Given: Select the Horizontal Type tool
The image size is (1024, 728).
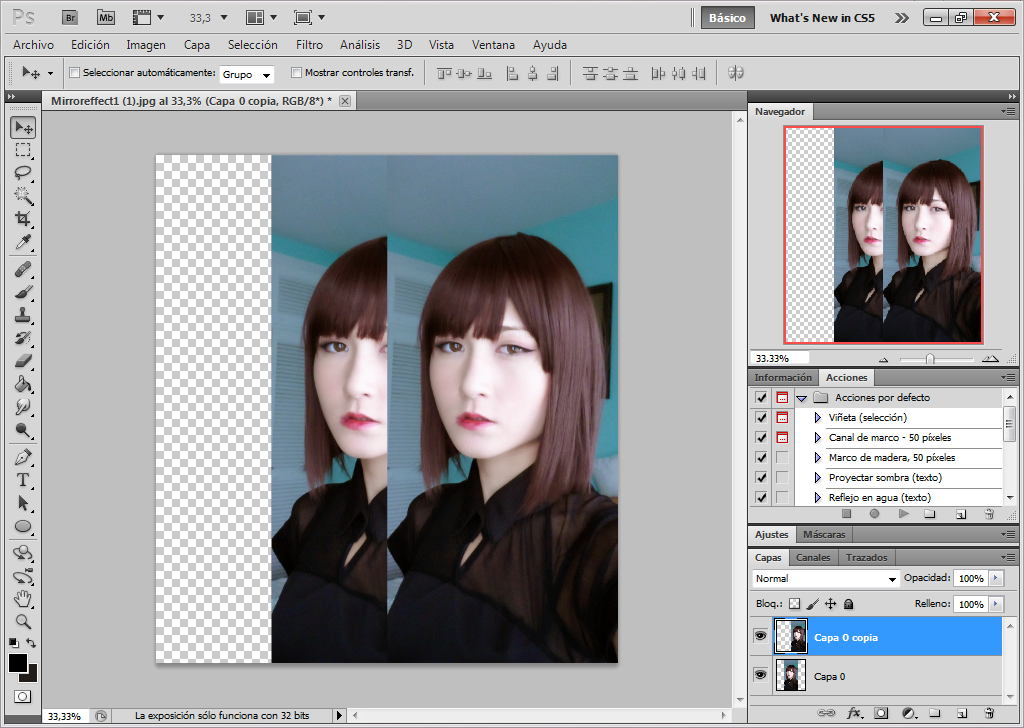Looking at the screenshot, I should tap(23, 480).
